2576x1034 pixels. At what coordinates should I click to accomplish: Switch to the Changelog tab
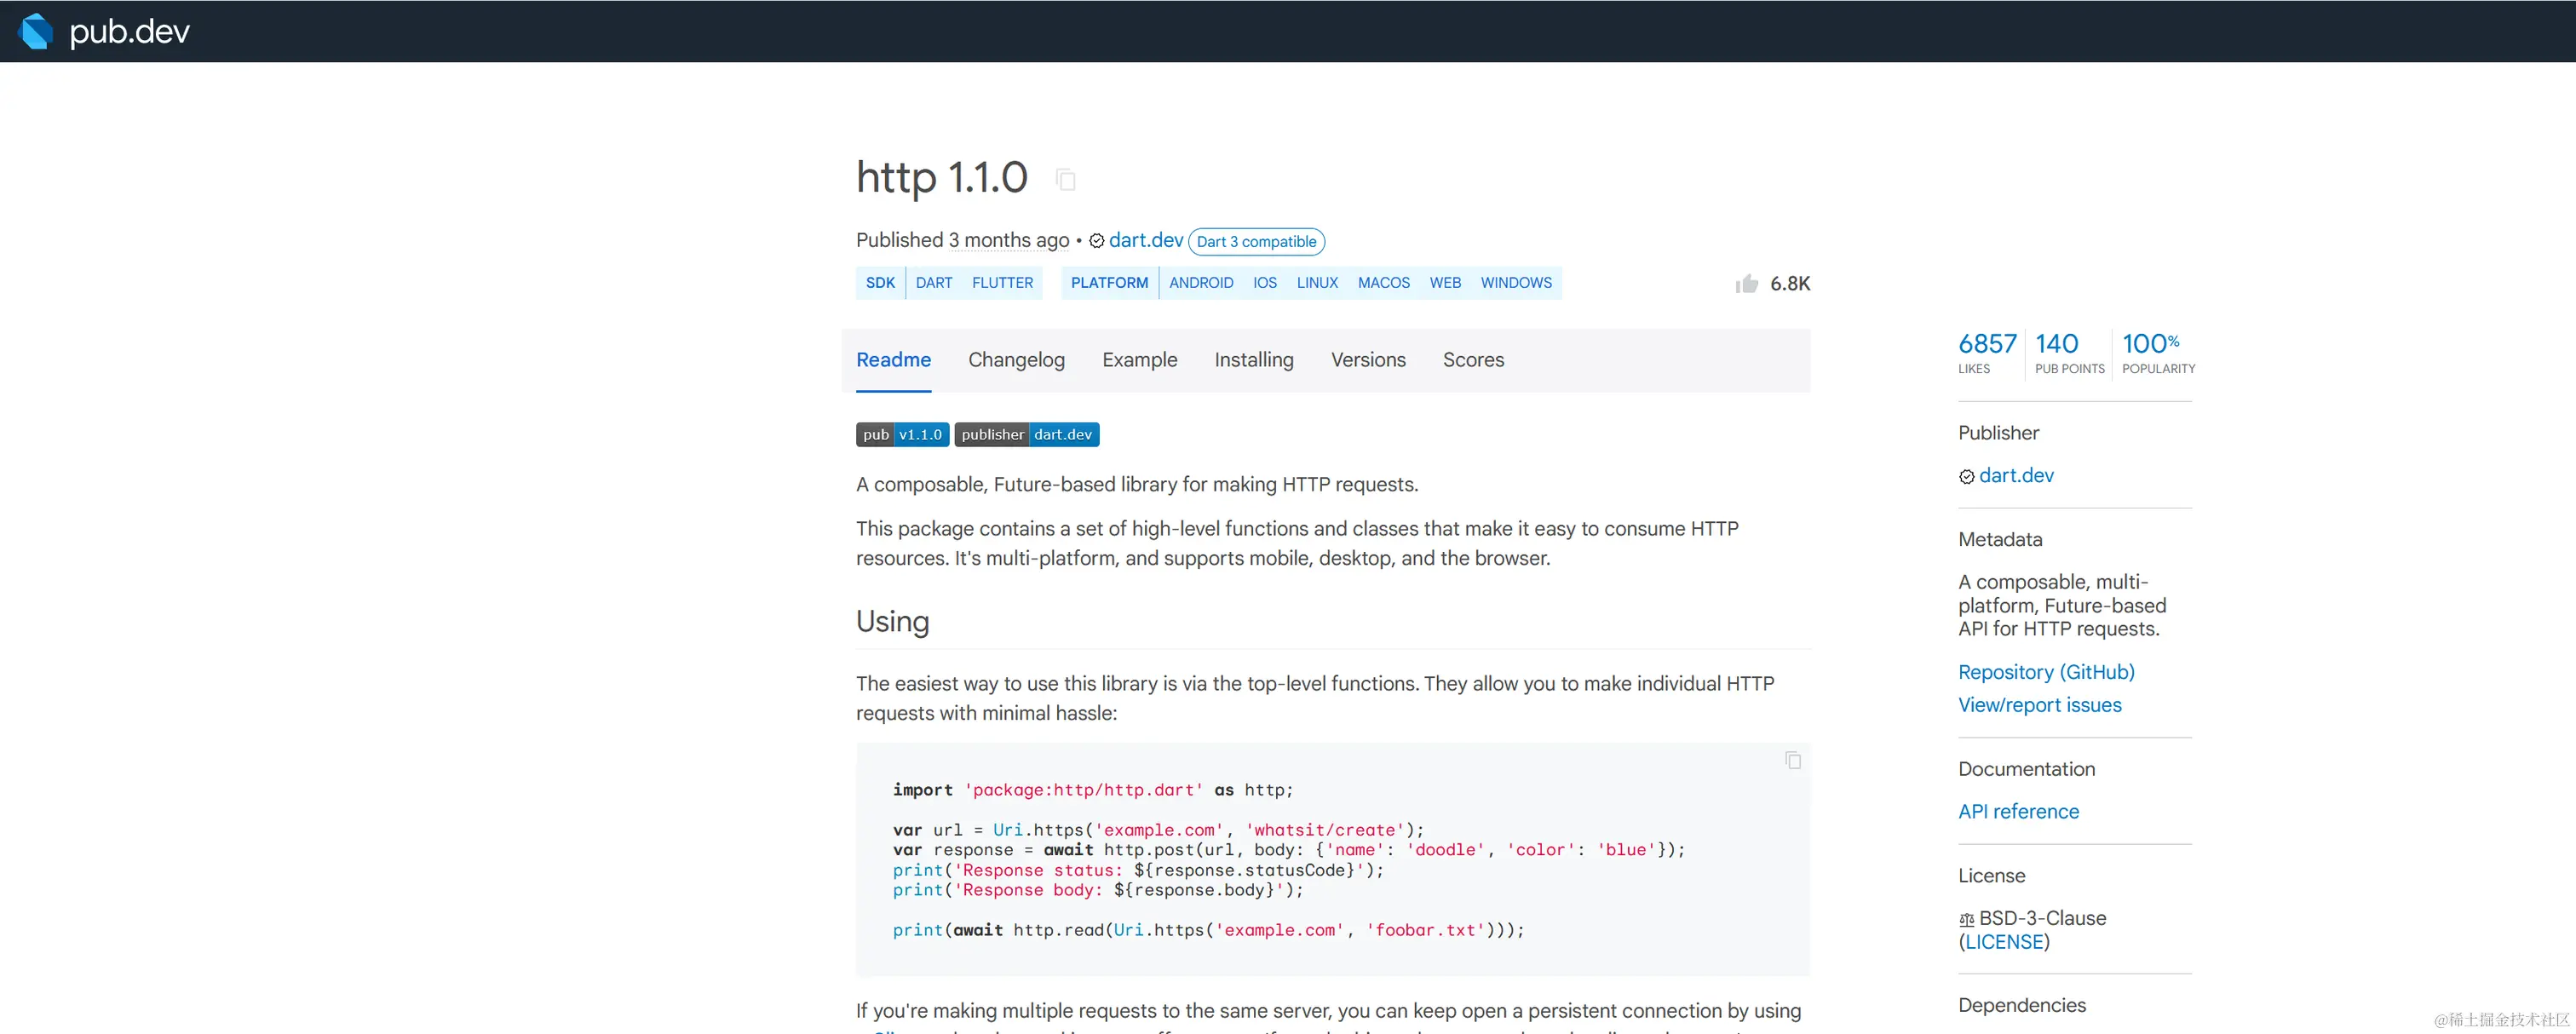(x=1016, y=360)
